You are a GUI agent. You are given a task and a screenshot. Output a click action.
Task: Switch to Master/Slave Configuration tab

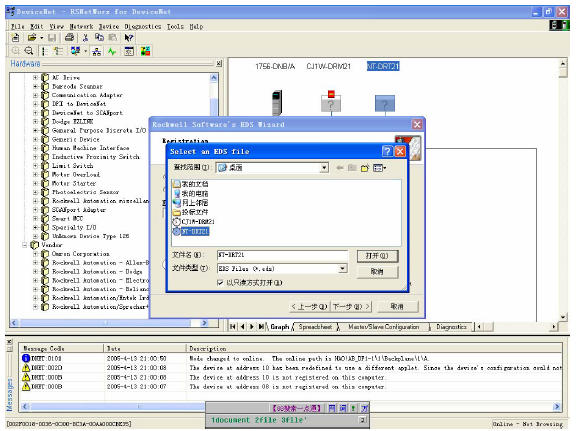point(383,327)
